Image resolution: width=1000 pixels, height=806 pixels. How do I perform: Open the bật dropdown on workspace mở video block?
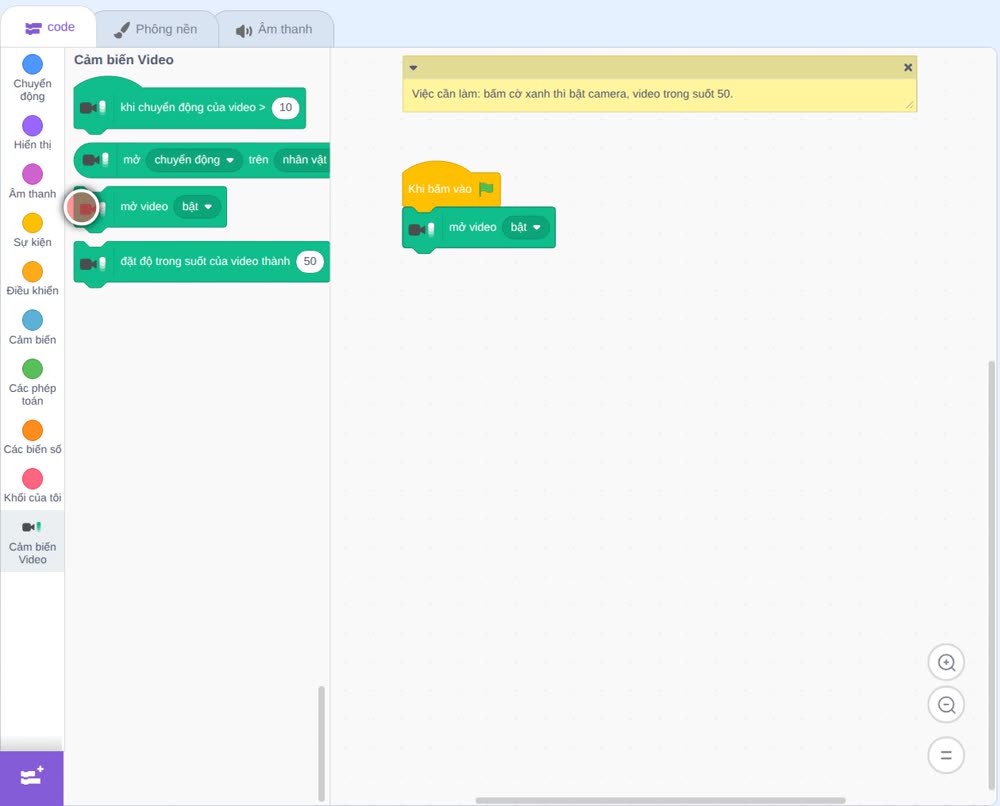click(526, 228)
